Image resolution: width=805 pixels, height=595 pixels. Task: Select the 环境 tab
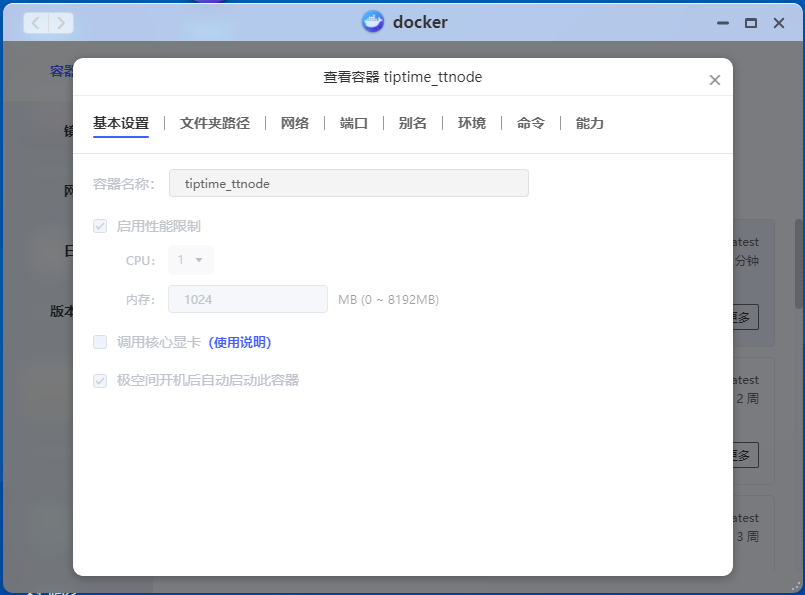(472, 123)
